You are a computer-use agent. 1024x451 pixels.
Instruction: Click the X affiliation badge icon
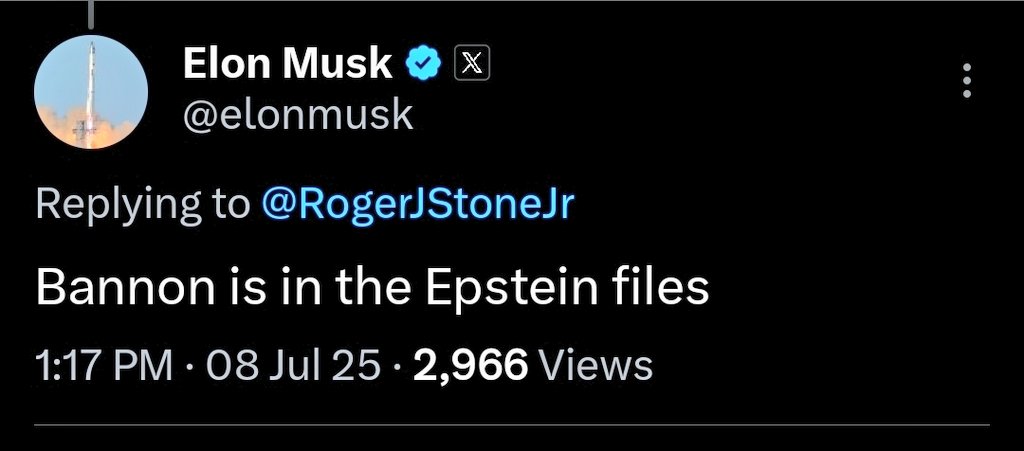click(471, 65)
